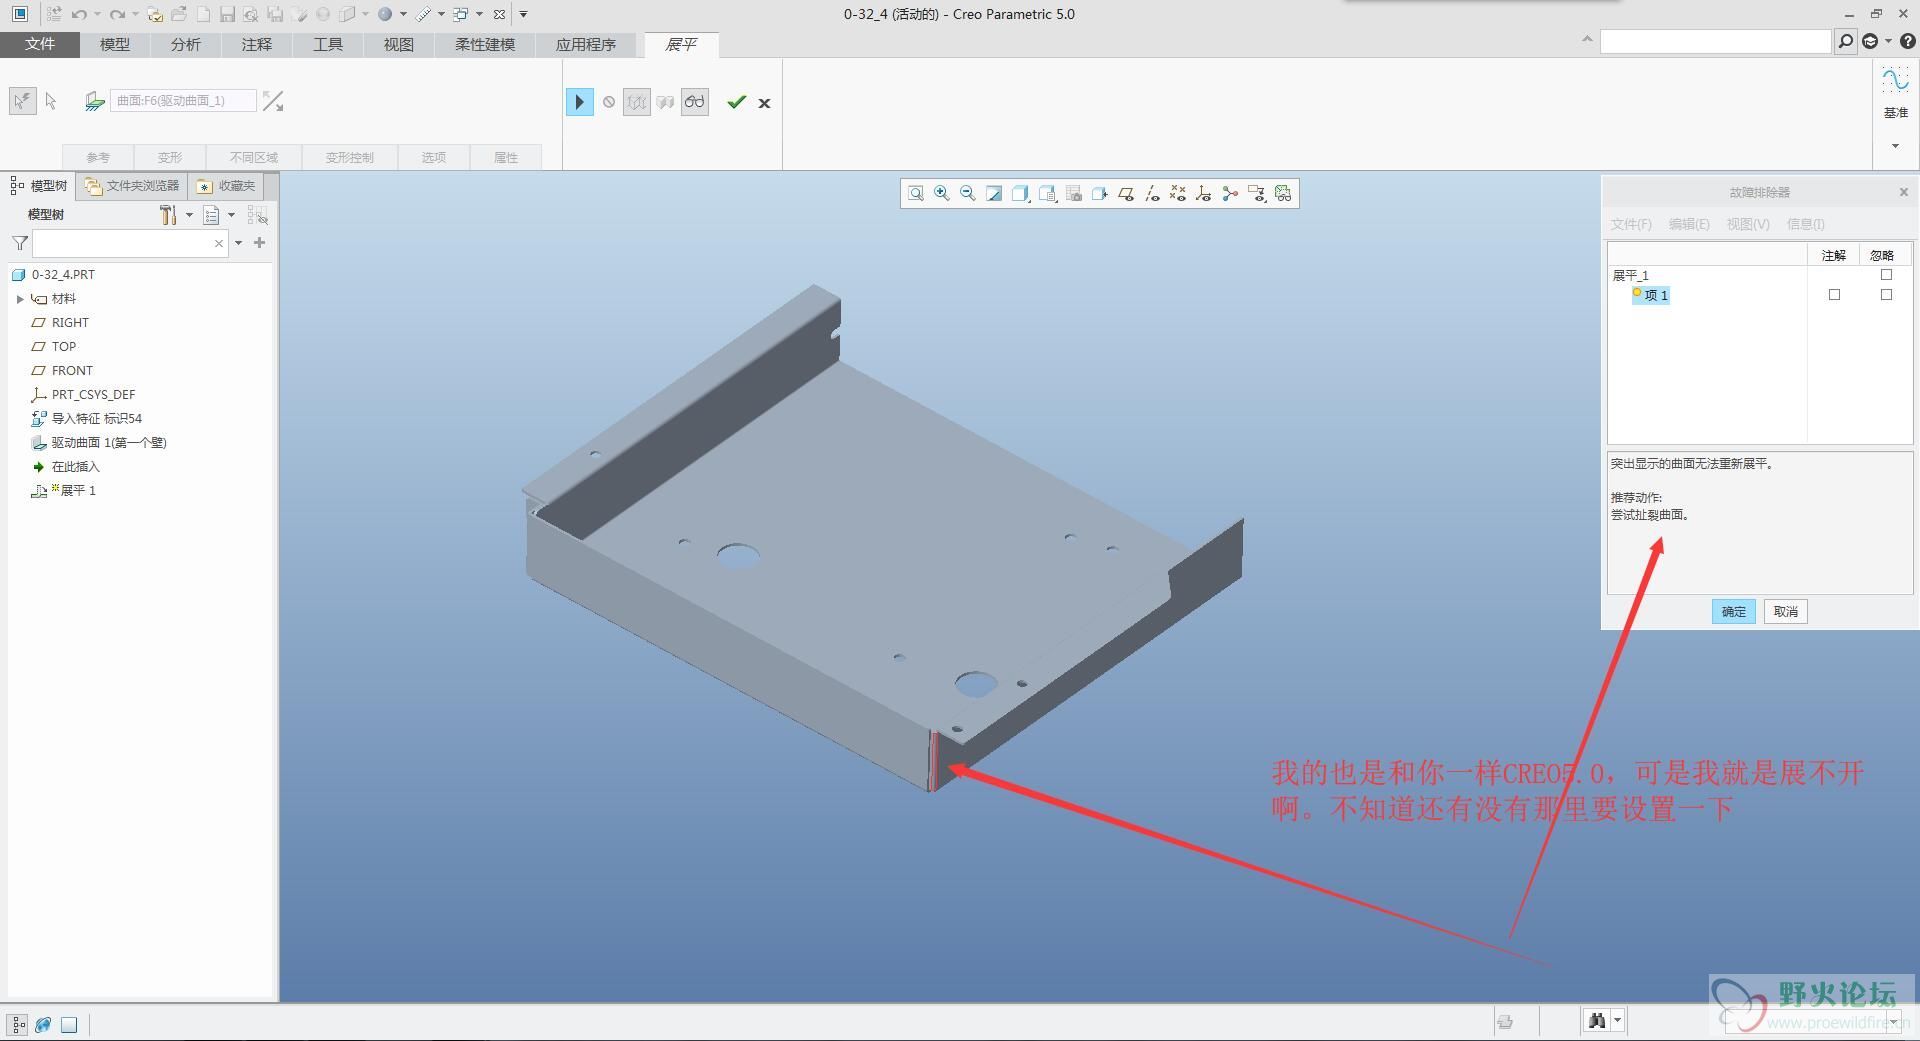Screen dimensions: 1920x1041
Task: Resume feature with play button
Action: [x=579, y=102]
